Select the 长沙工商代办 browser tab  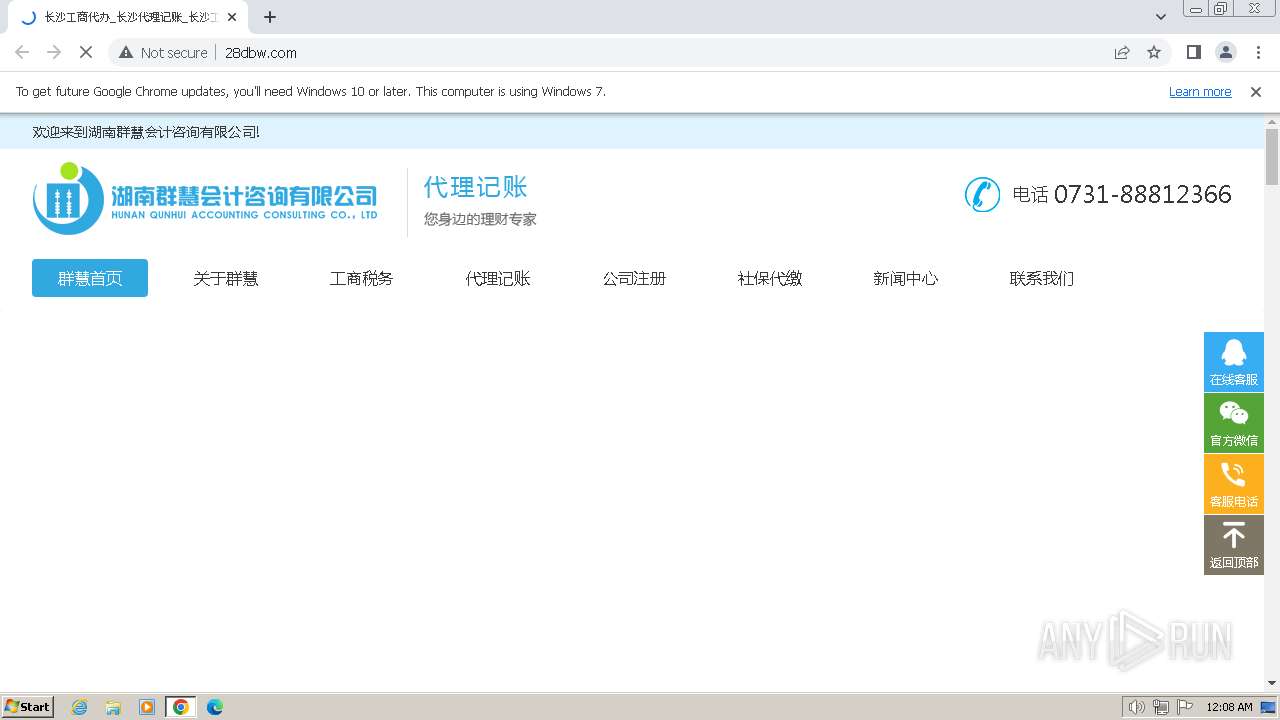(129, 17)
